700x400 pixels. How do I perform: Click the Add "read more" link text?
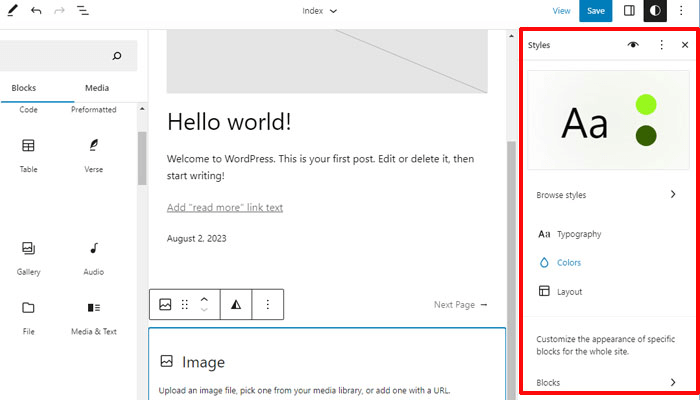[225, 208]
